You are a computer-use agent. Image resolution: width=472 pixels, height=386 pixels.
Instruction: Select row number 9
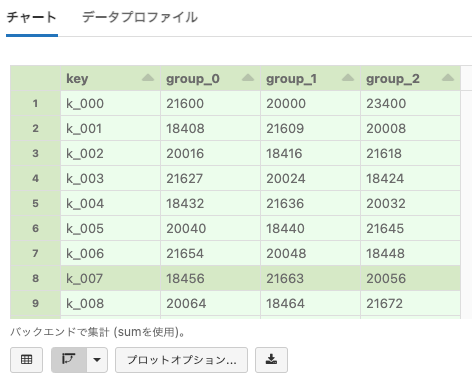tap(35, 303)
